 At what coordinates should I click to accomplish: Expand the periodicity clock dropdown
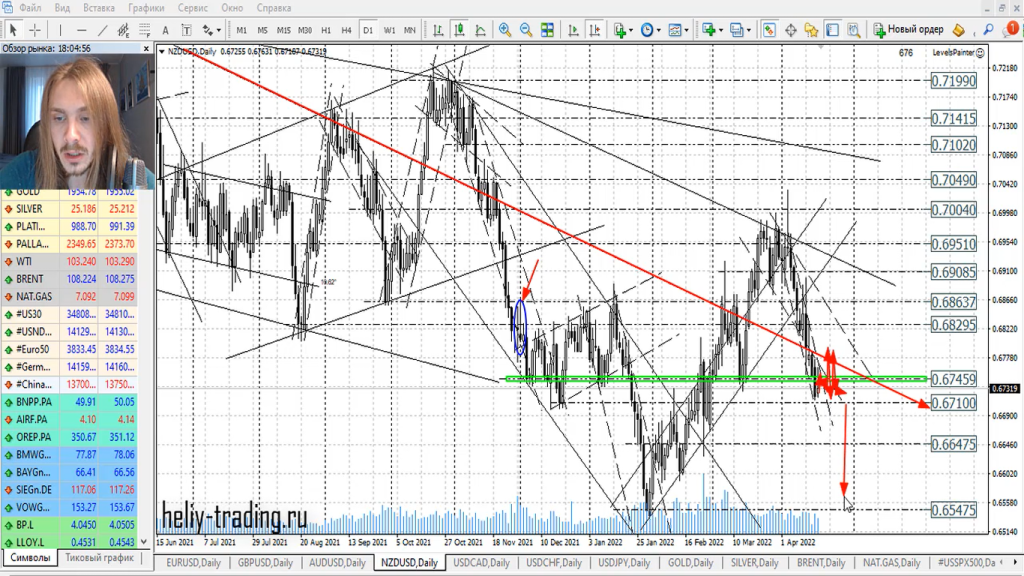coord(651,30)
